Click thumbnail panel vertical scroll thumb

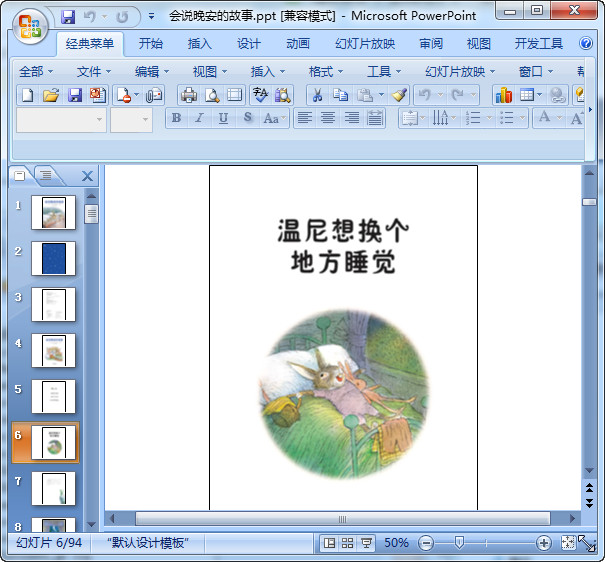(x=91, y=214)
